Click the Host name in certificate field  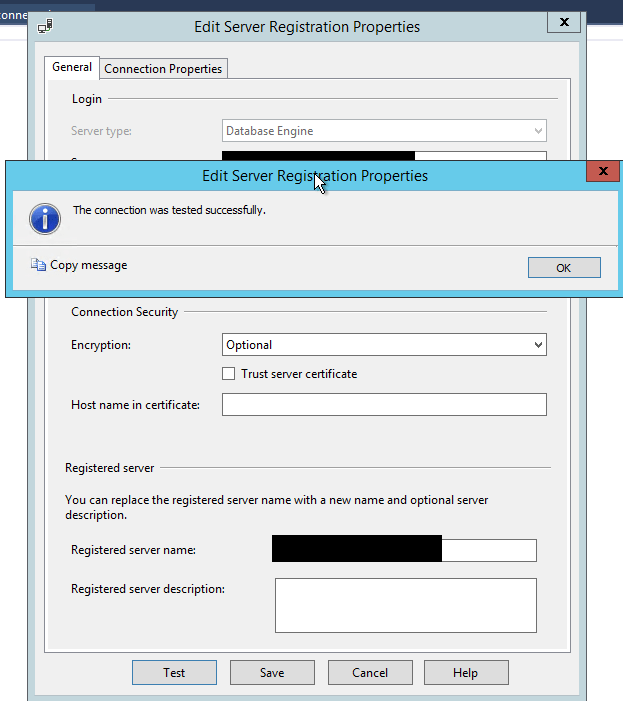384,404
